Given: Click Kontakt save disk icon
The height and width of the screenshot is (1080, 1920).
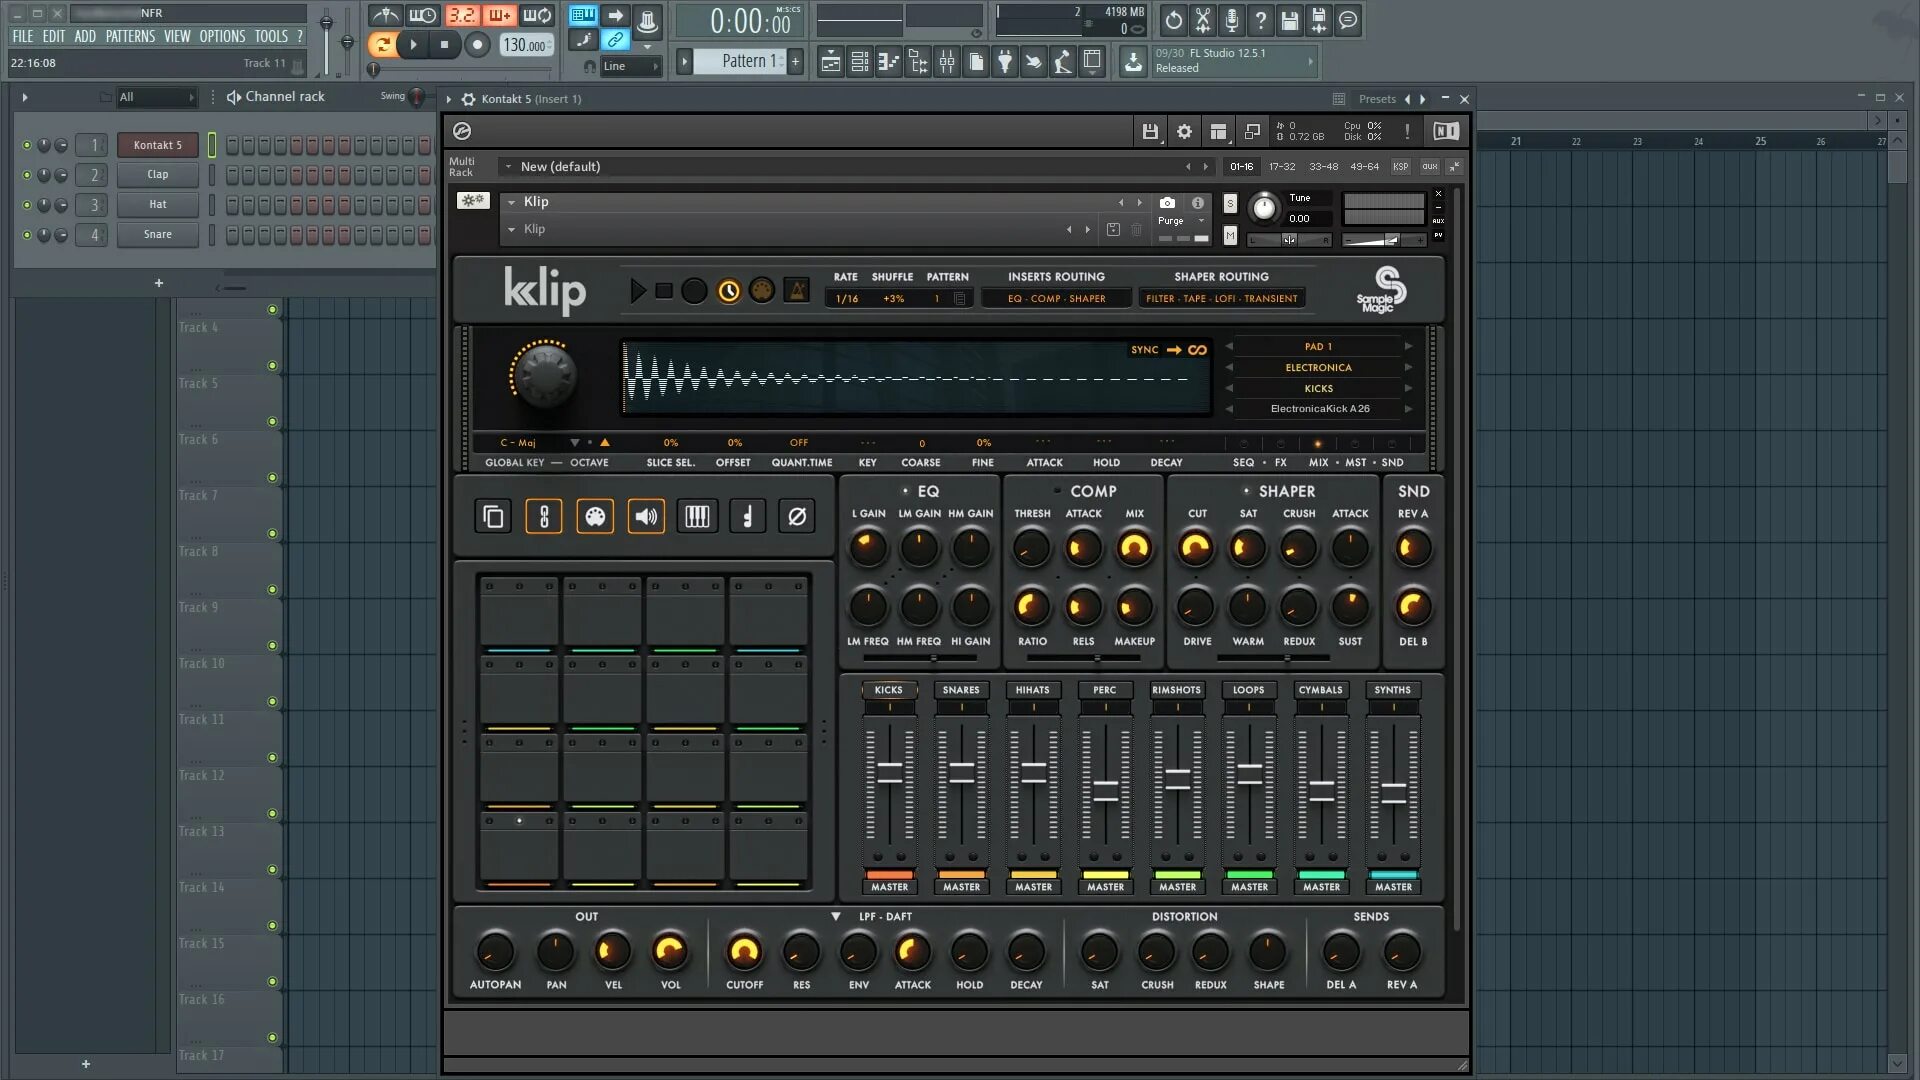Looking at the screenshot, I should point(1150,131).
